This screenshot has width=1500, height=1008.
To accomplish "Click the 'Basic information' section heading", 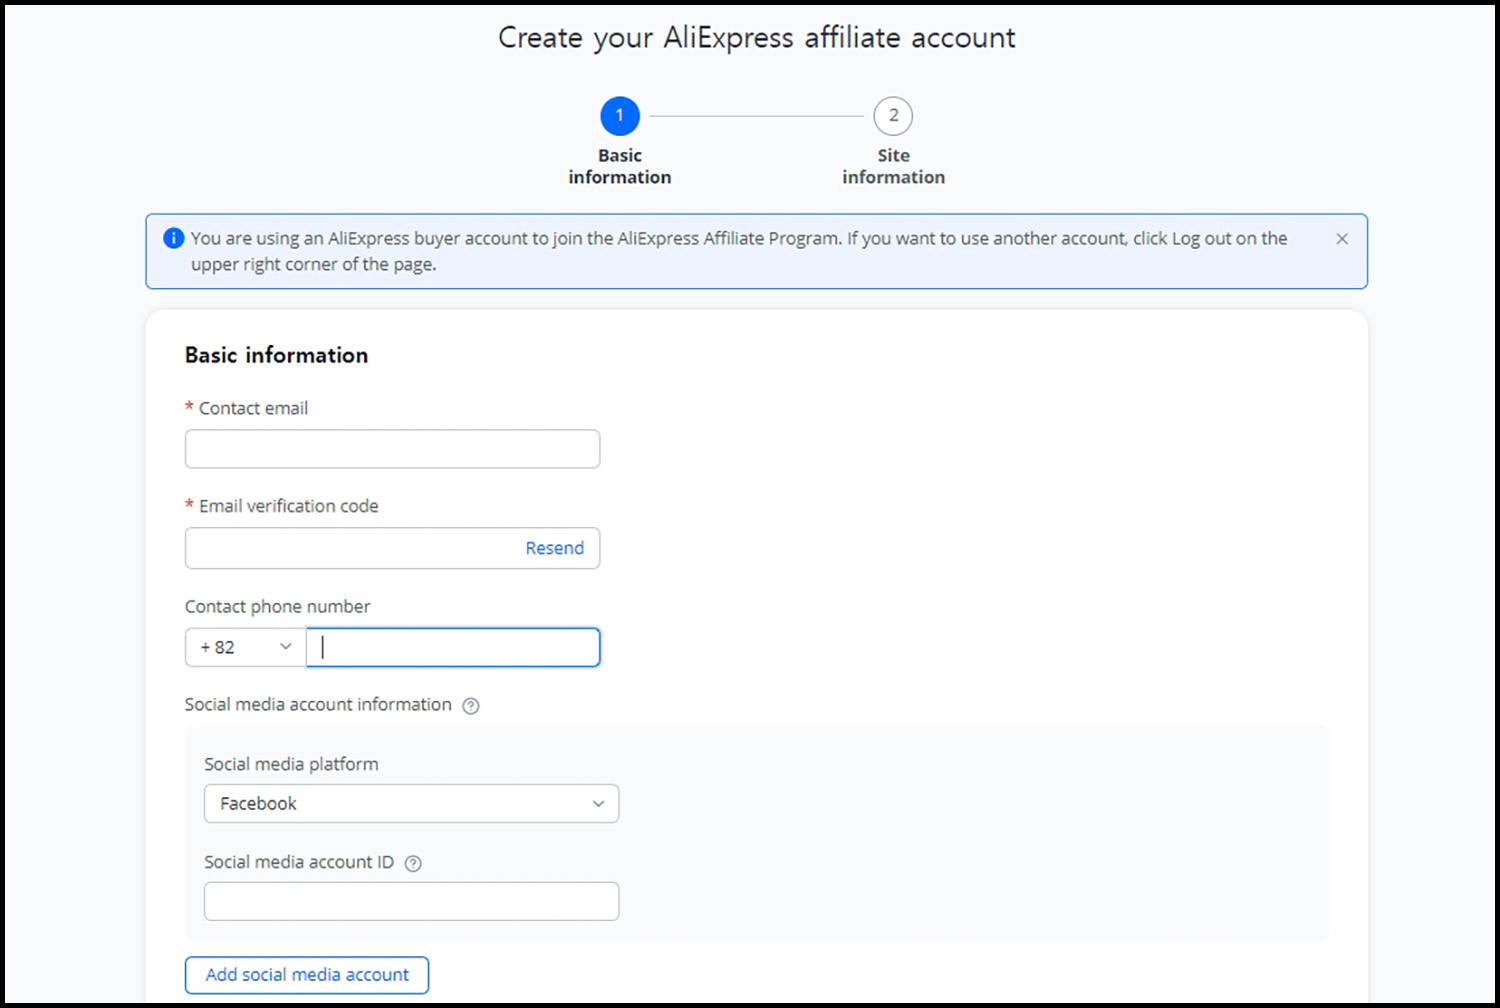I will 277,355.
